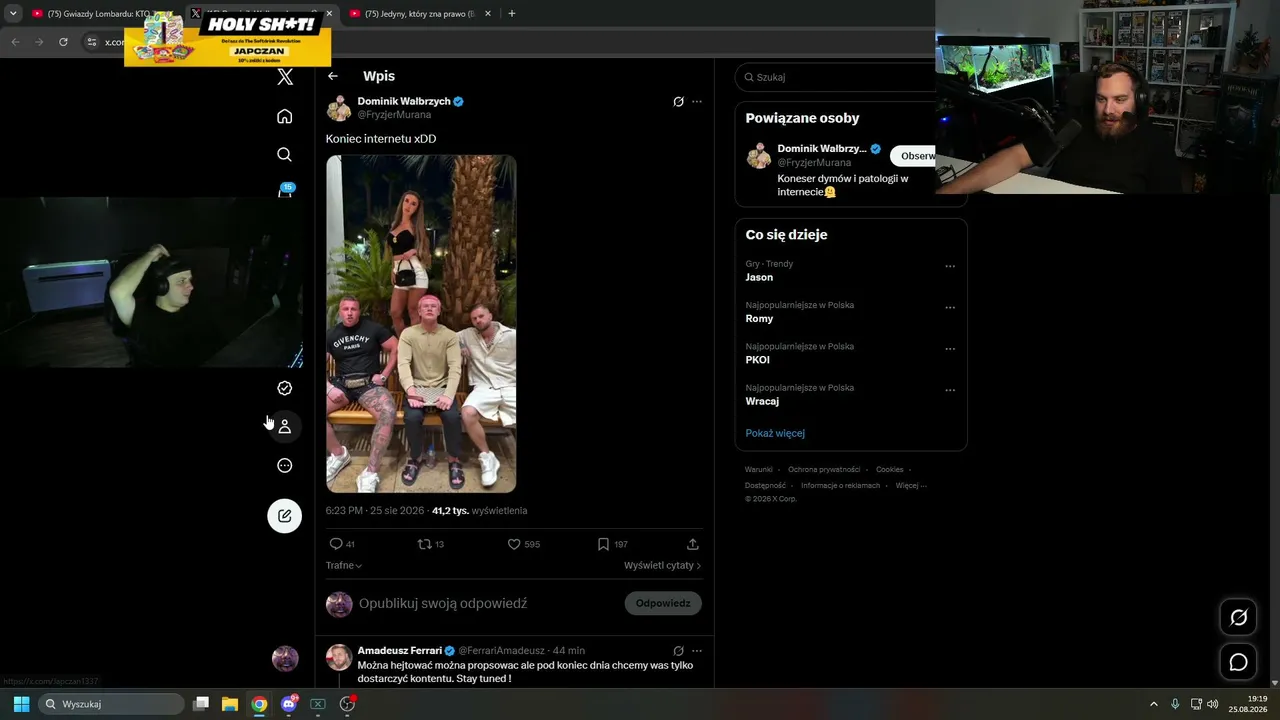This screenshot has width=1280, height=720.
Task: Open Amadeusz Ferrari's profile name link
Action: [400, 651]
